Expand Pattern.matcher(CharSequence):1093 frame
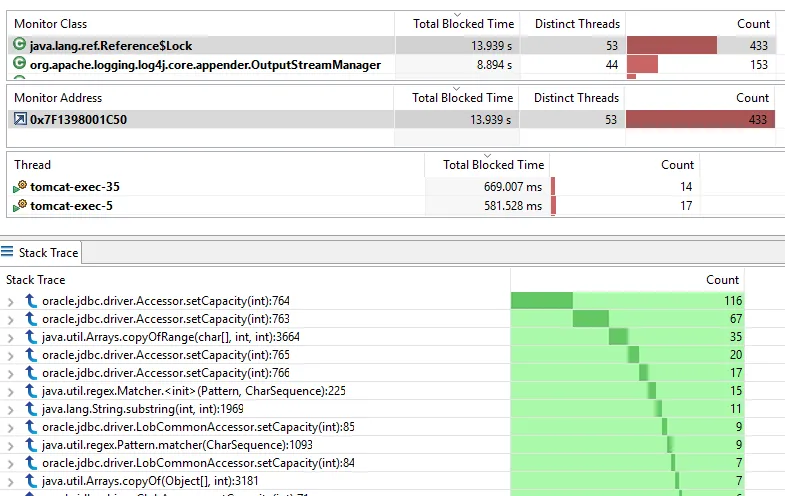 pos(11,446)
